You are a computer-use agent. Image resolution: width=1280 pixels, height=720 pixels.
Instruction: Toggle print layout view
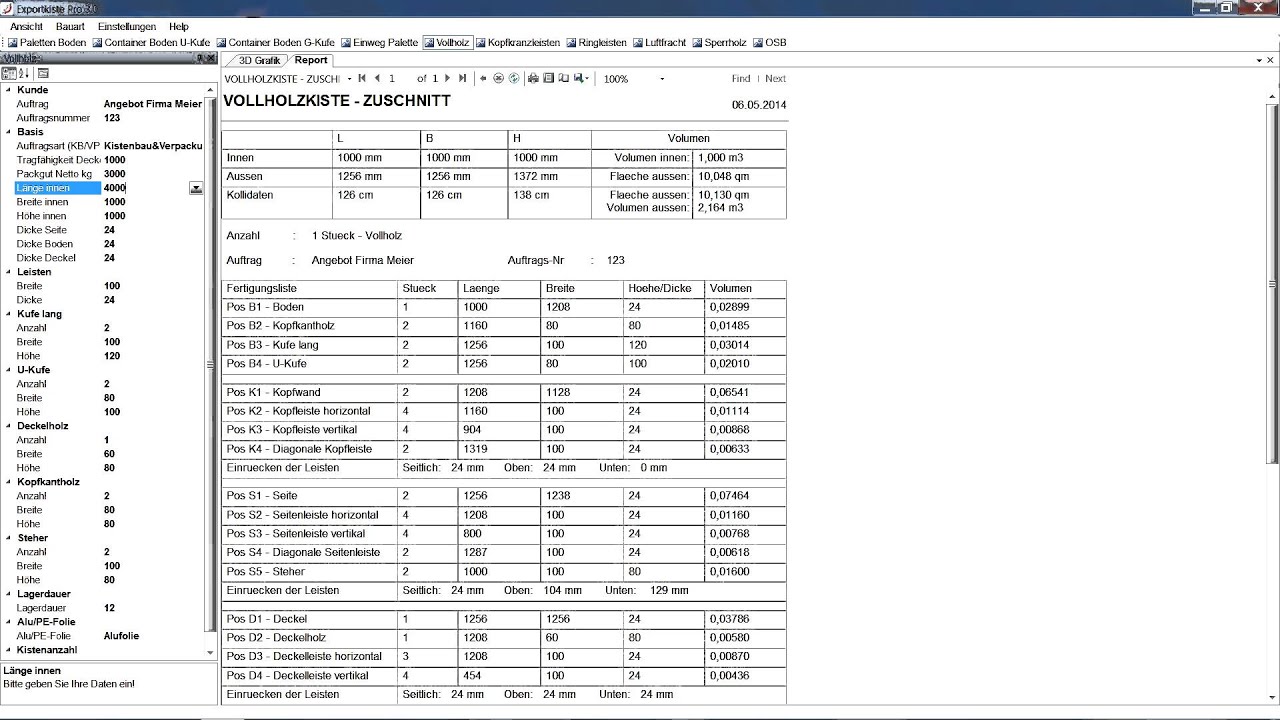pyautogui.click(x=548, y=78)
